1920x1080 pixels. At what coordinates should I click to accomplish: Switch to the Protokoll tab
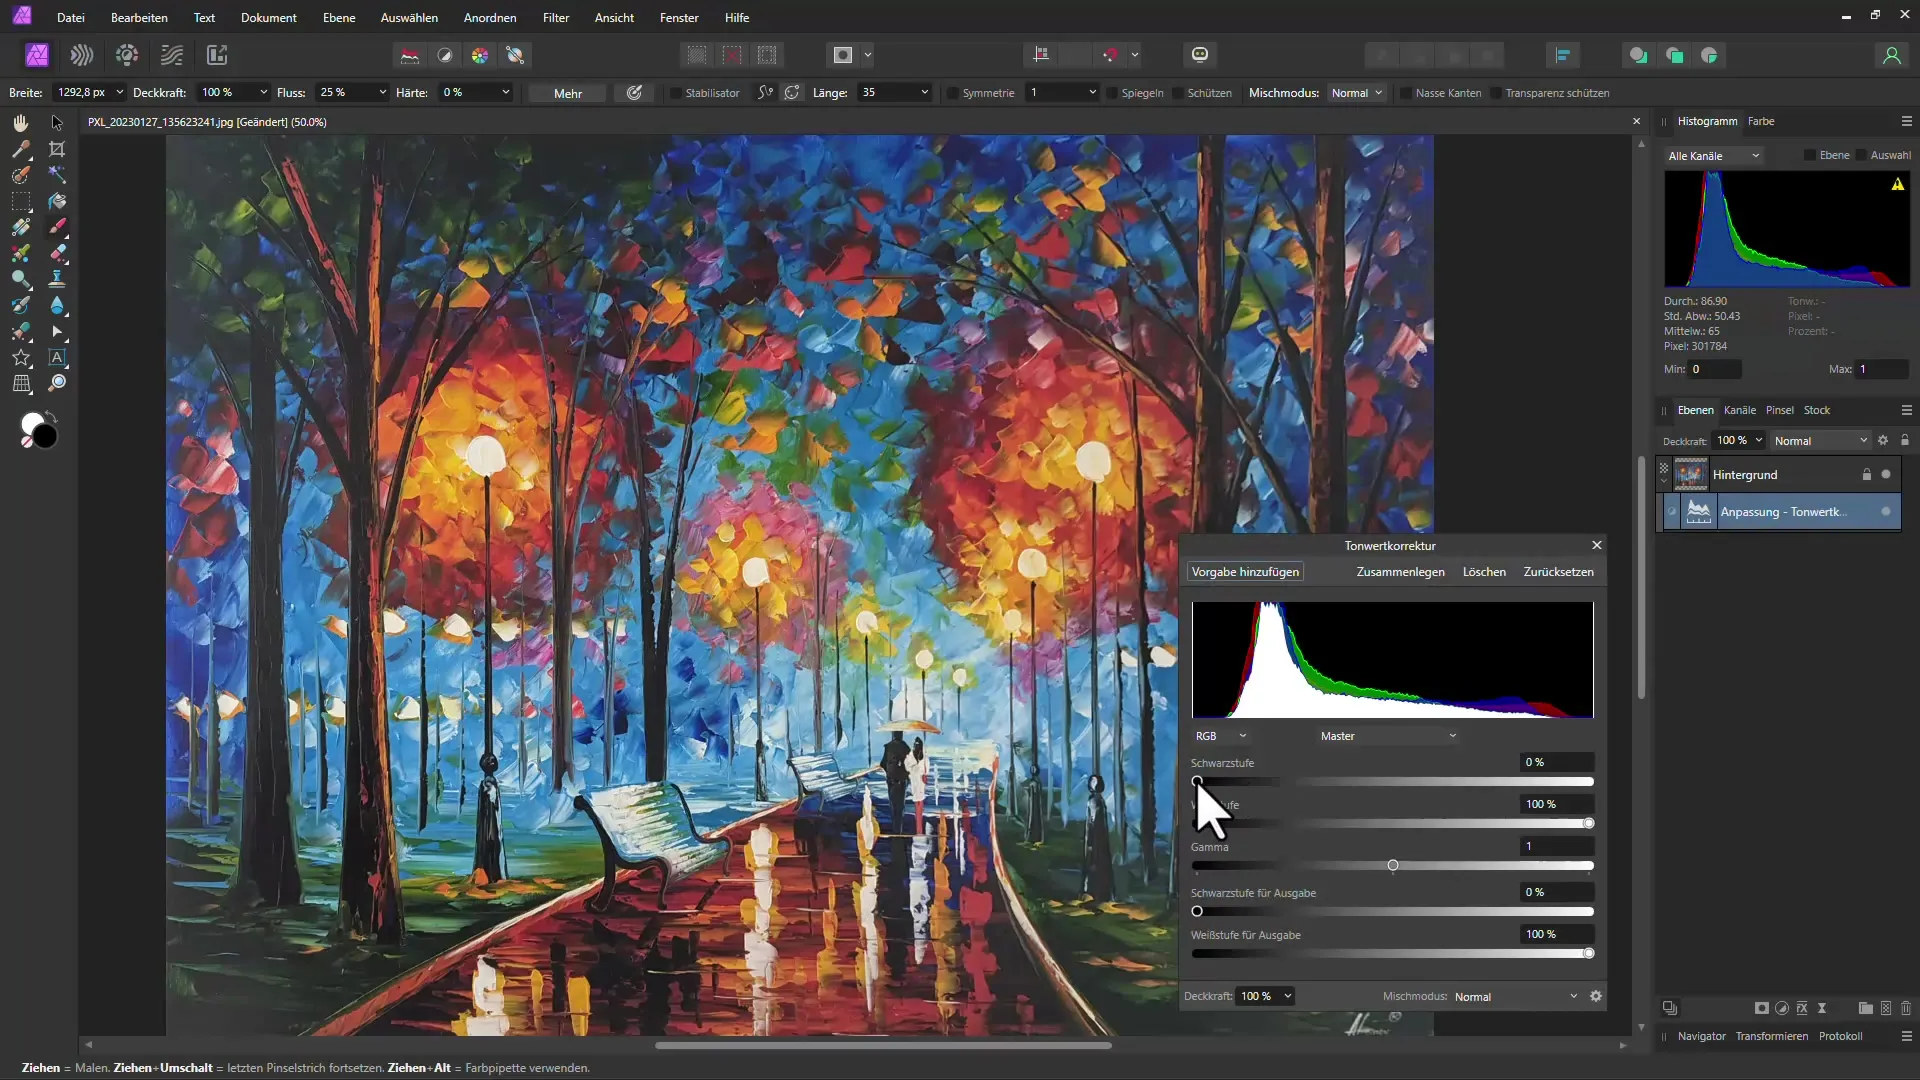[1840, 1036]
